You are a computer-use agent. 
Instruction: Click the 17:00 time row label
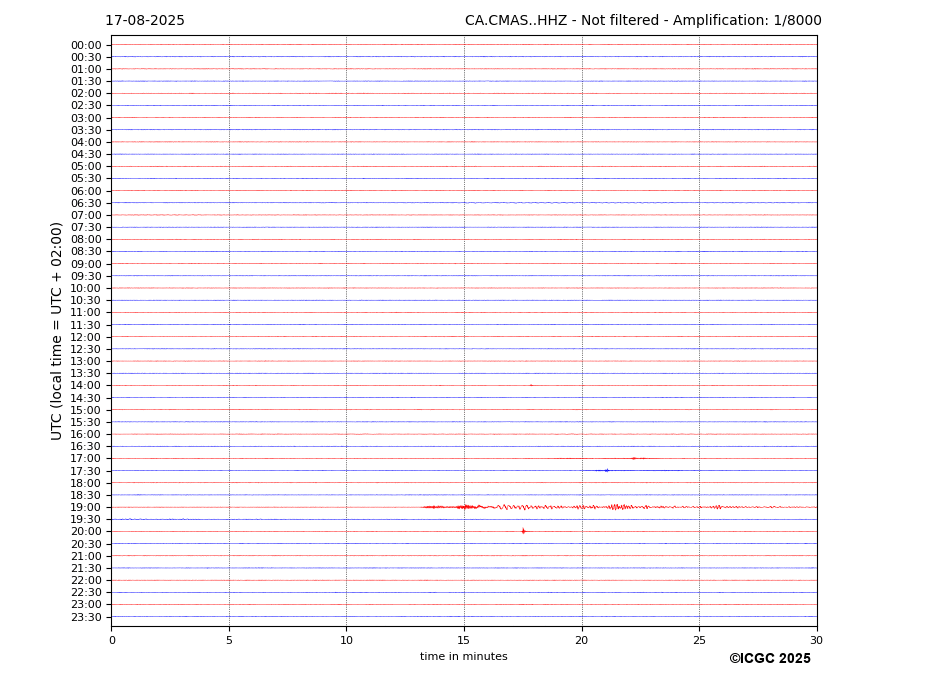pos(86,459)
